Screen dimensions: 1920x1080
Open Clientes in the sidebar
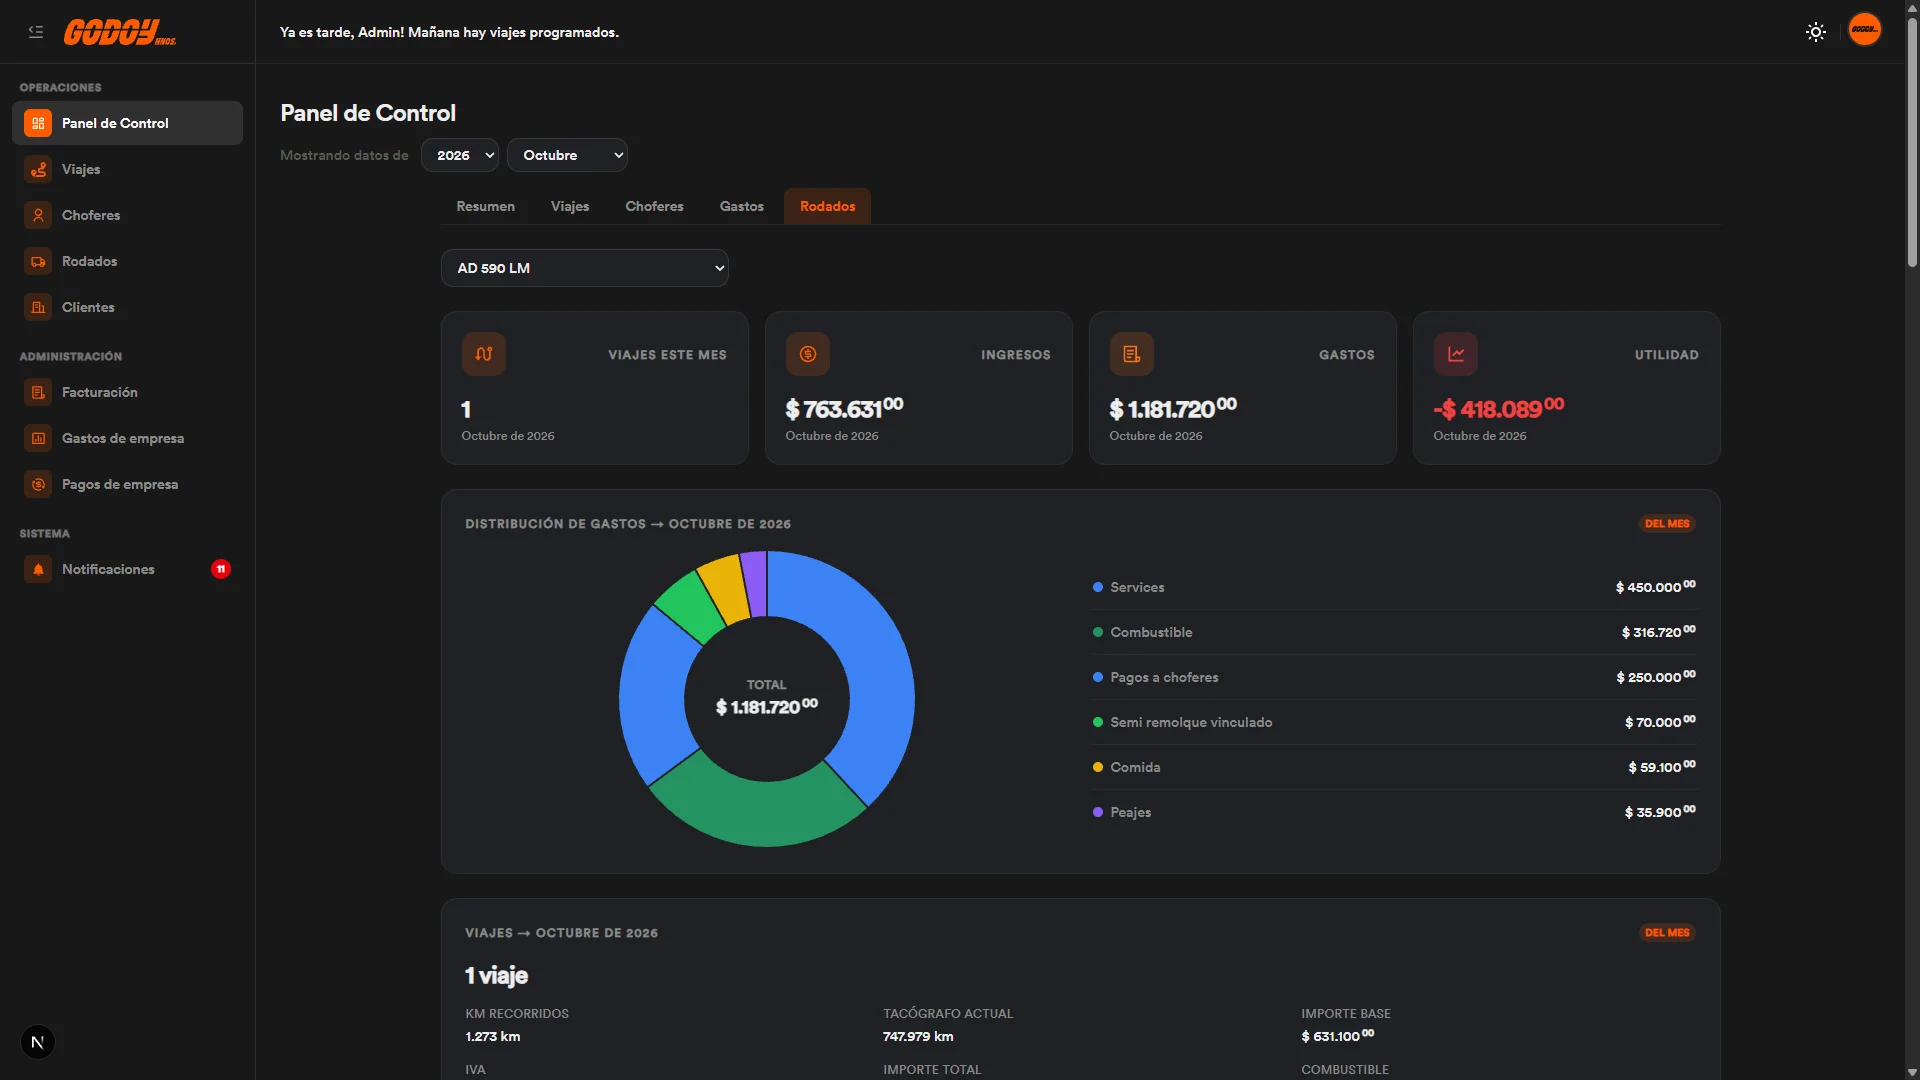tap(127, 307)
